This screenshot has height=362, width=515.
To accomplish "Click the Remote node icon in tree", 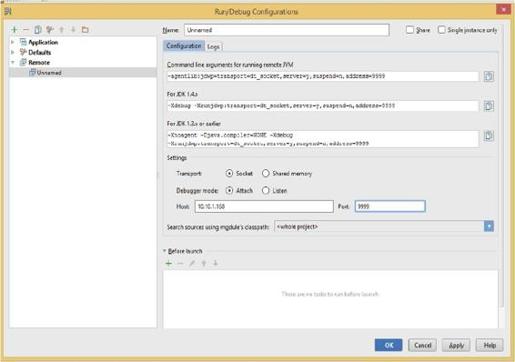I will point(23,62).
